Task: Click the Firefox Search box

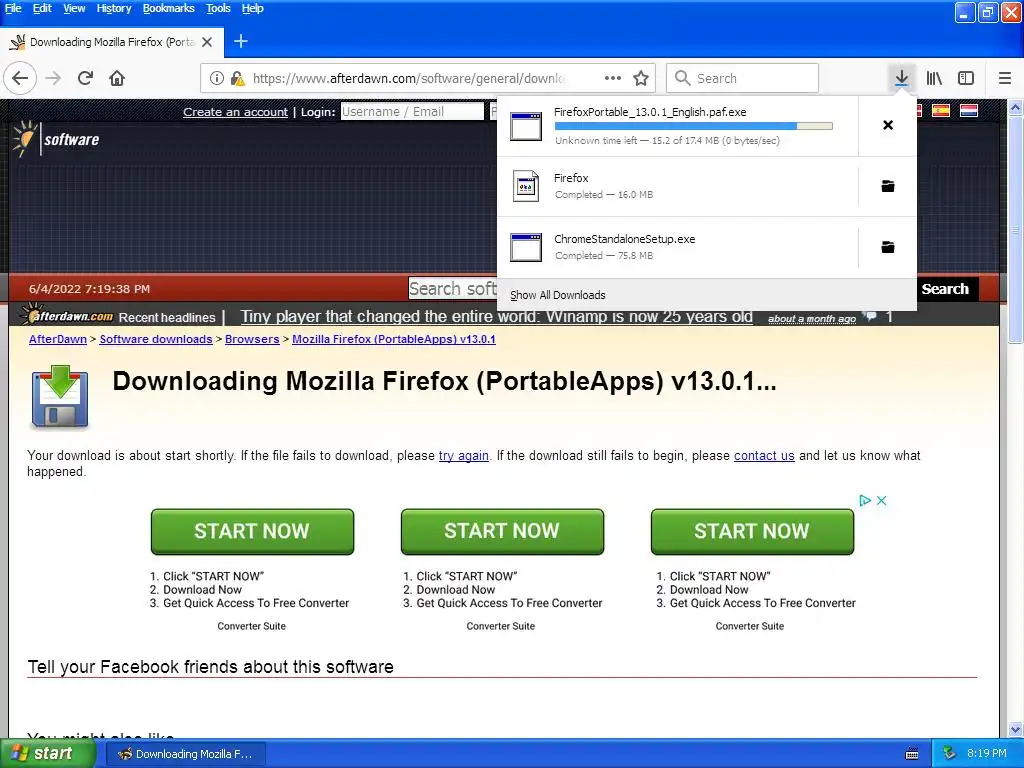Action: pos(743,78)
